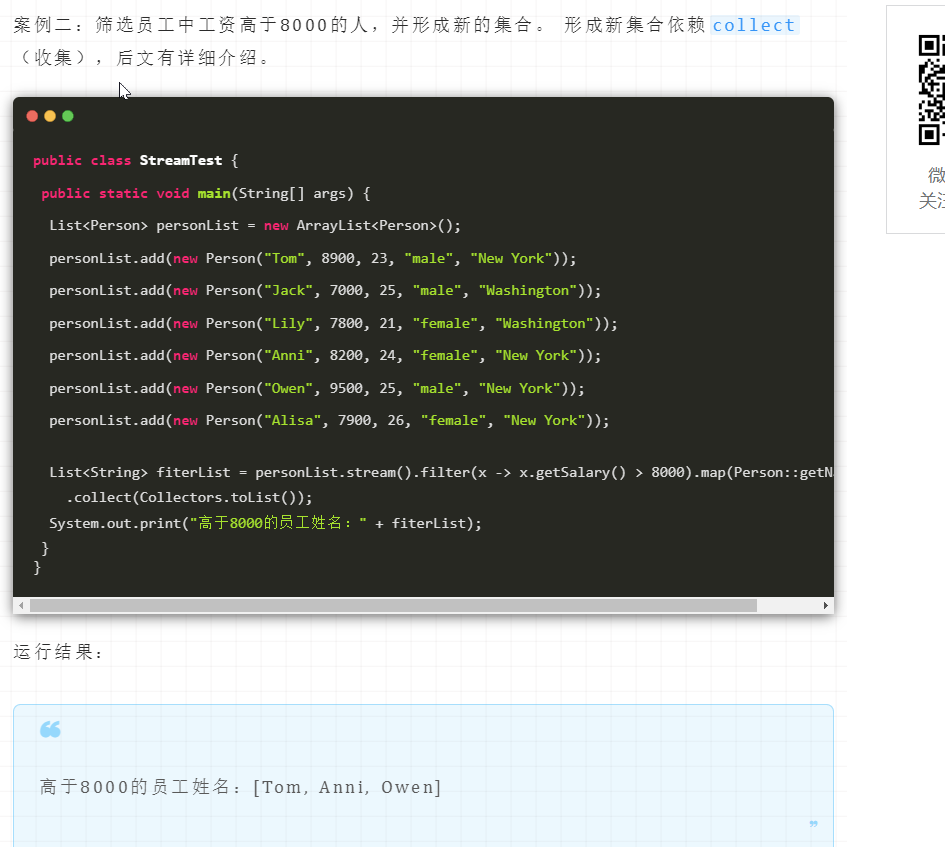This screenshot has width=945, height=847.
Task: Click the value 9500 in code
Action: pyautogui.click(x=347, y=389)
